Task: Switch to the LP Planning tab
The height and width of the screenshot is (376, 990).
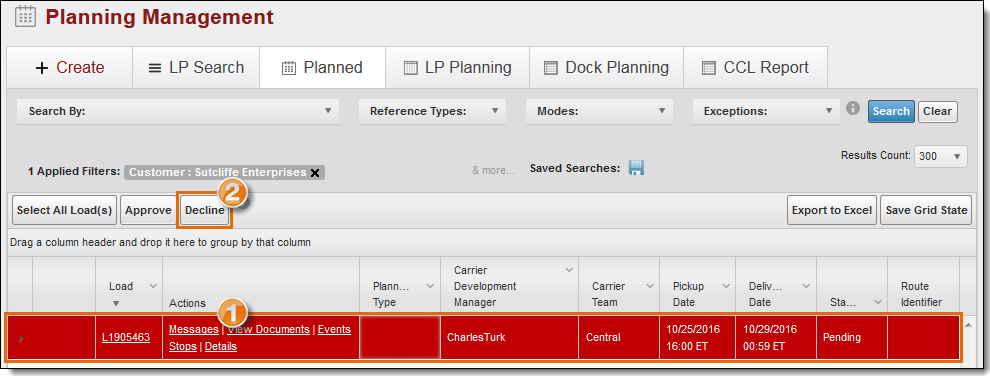Action: tap(457, 68)
